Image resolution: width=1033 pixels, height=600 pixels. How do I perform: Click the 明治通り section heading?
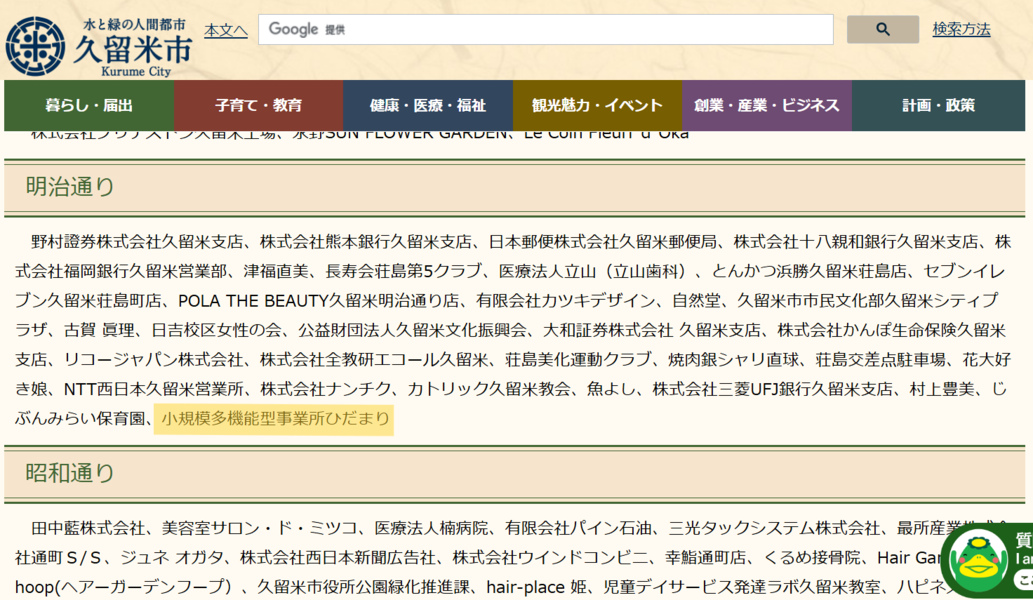(x=70, y=187)
